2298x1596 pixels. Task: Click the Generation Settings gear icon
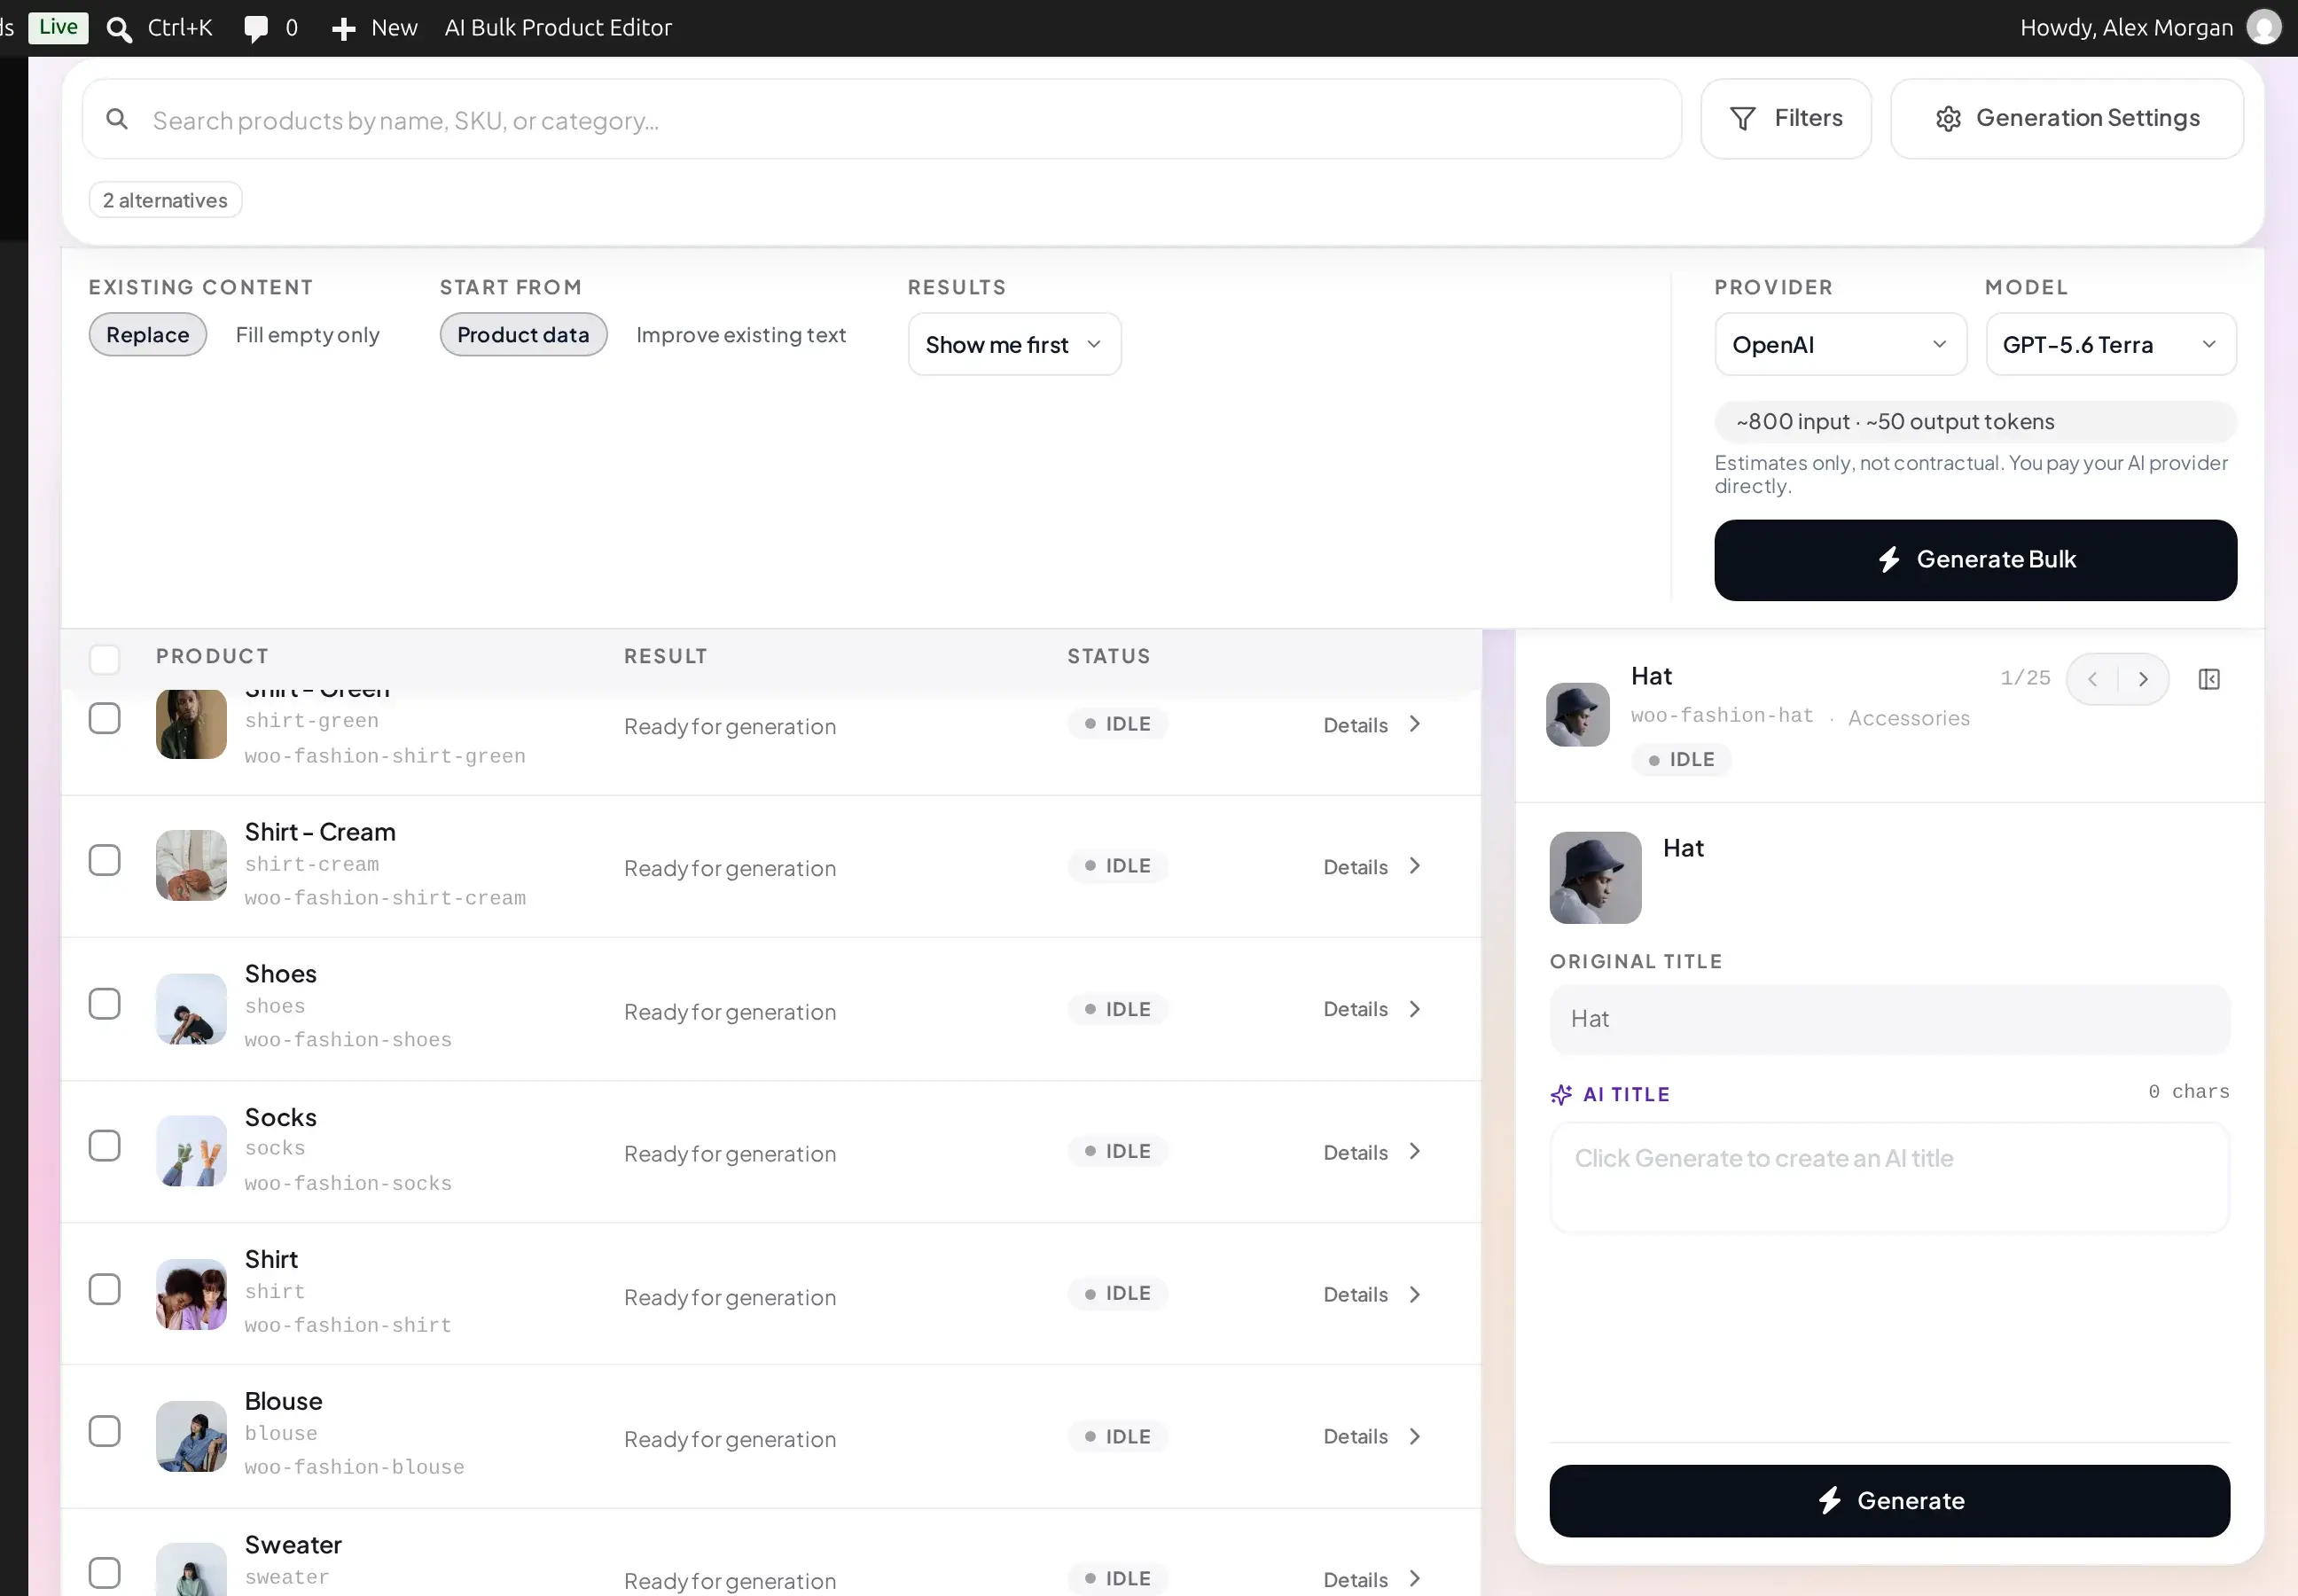point(1948,119)
